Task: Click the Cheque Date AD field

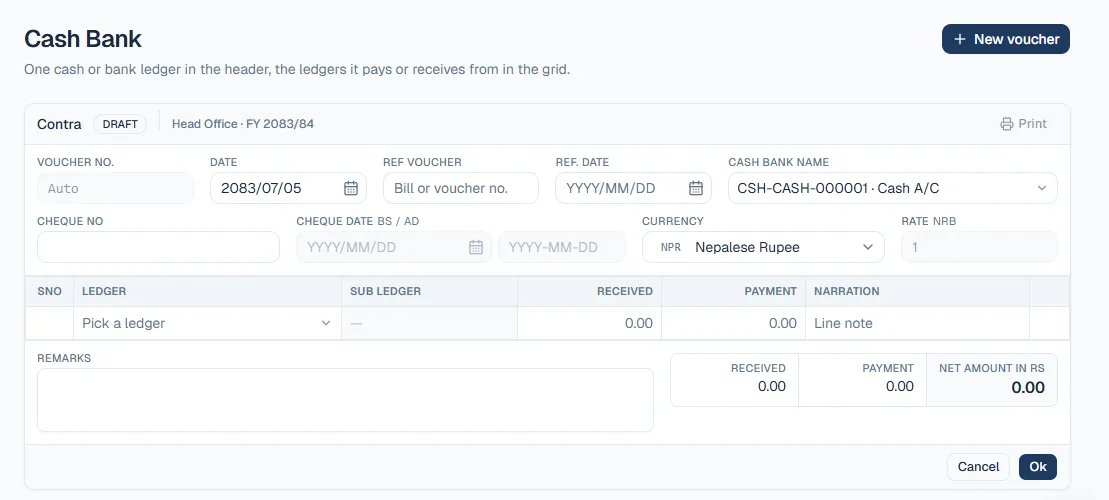Action: [562, 247]
